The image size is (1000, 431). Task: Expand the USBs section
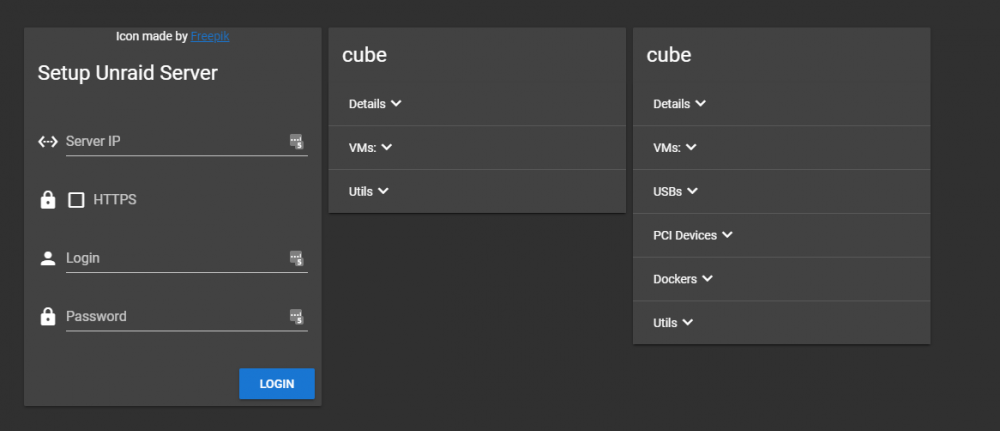781,191
